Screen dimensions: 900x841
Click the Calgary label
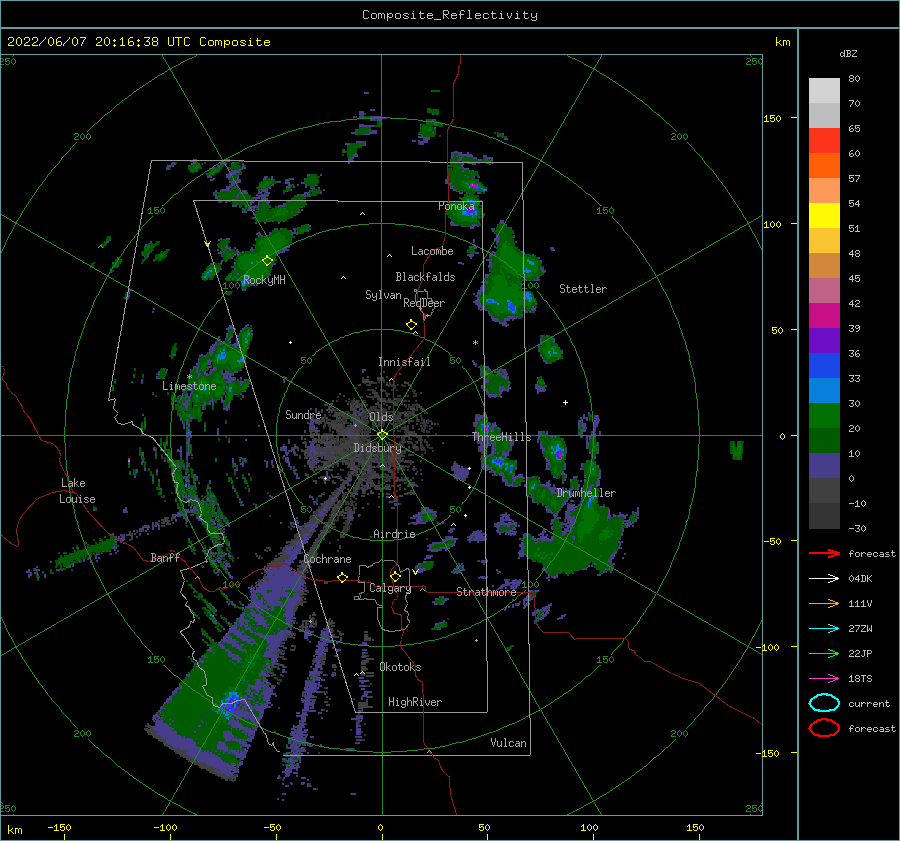pyautogui.click(x=390, y=588)
